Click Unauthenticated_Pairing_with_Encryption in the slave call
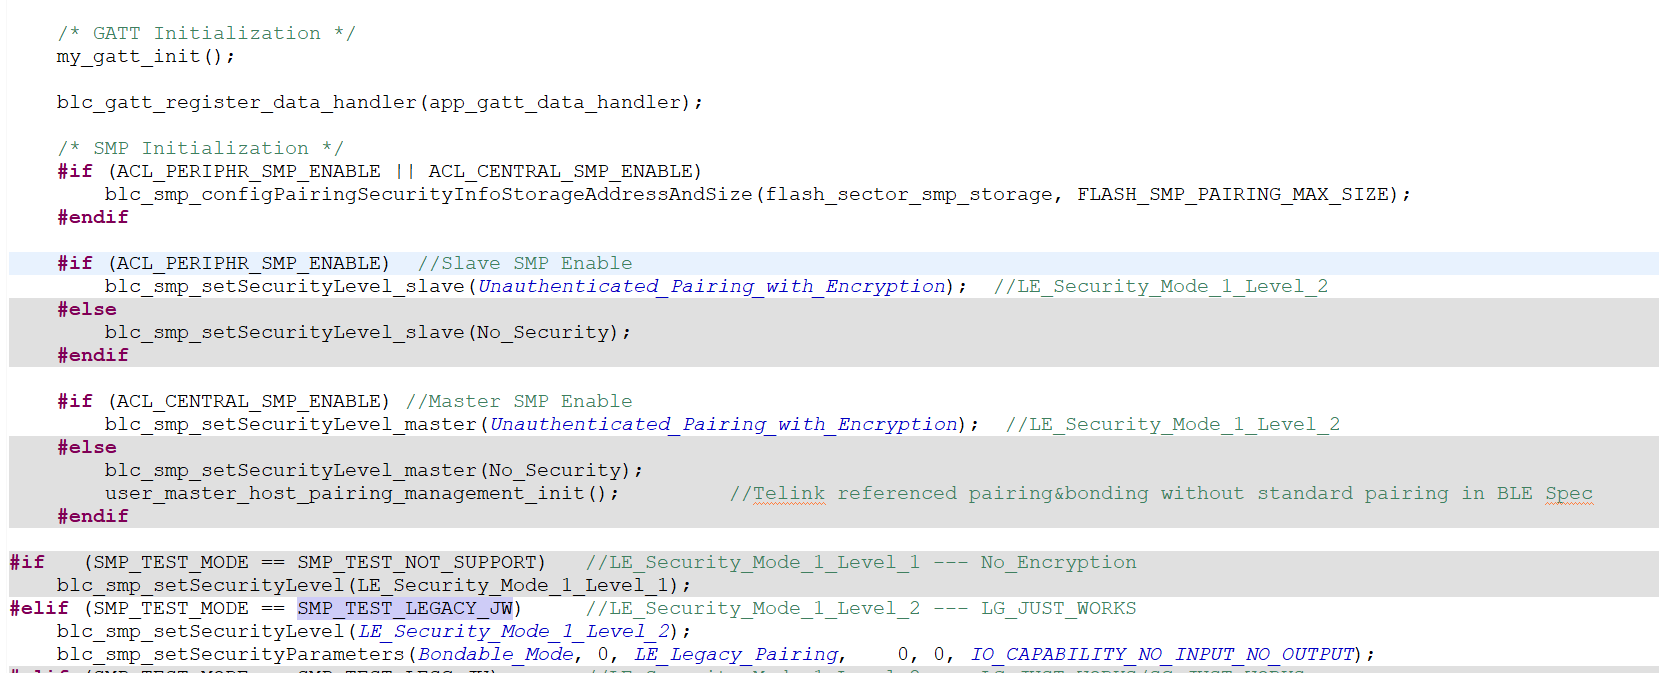 coord(712,286)
